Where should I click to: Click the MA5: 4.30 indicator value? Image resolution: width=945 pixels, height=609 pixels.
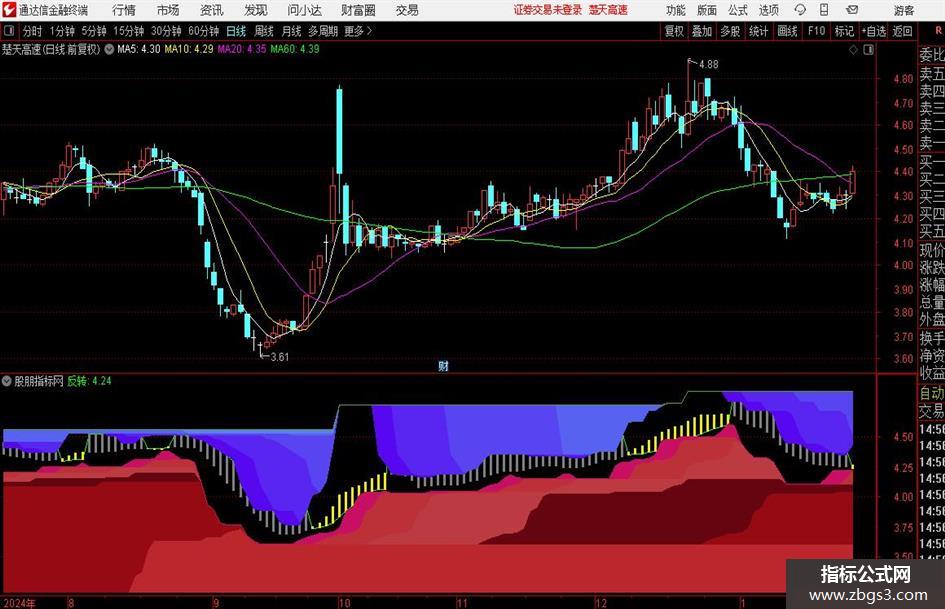click(139, 49)
